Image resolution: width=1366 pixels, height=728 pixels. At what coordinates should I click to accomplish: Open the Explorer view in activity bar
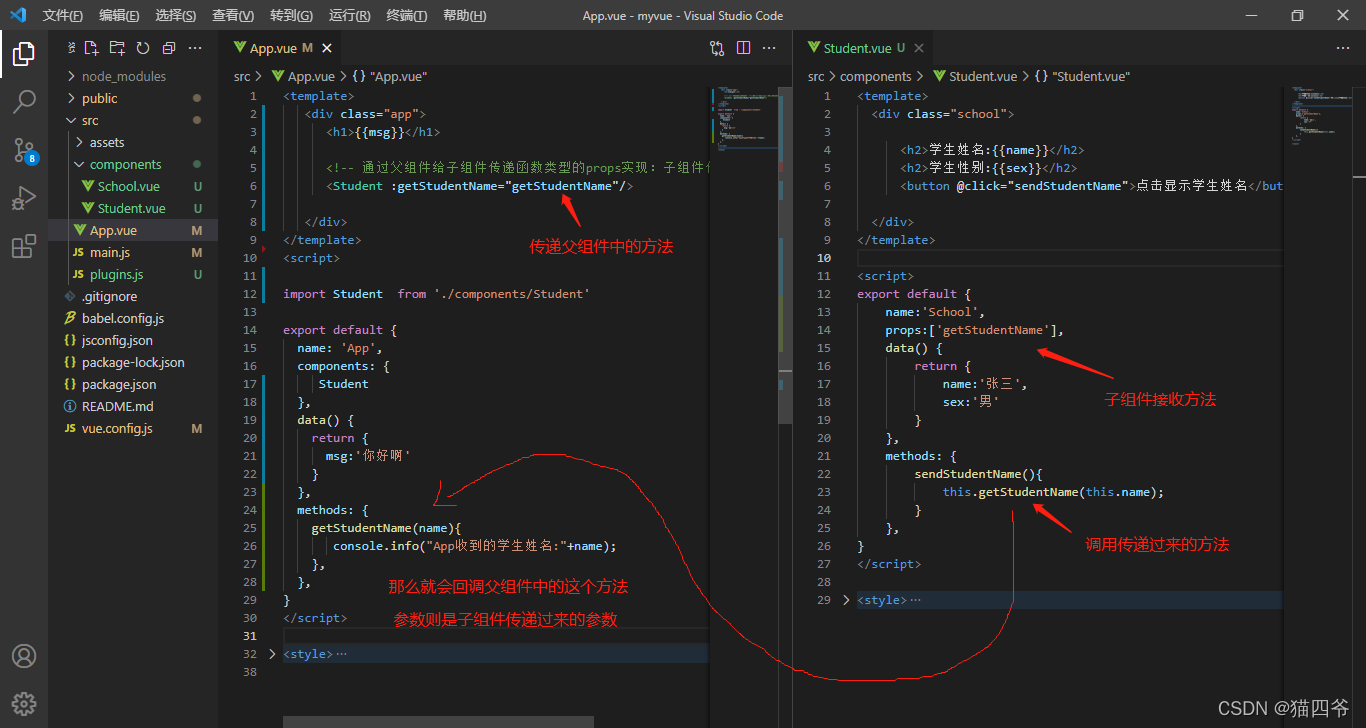point(24,53)
